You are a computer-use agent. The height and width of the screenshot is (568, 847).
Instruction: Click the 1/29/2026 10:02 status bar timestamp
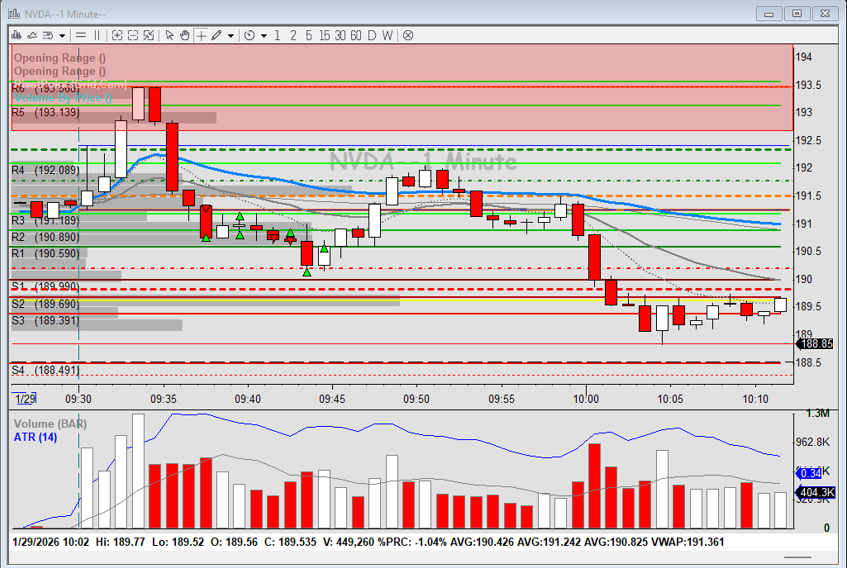coord(50,542)
